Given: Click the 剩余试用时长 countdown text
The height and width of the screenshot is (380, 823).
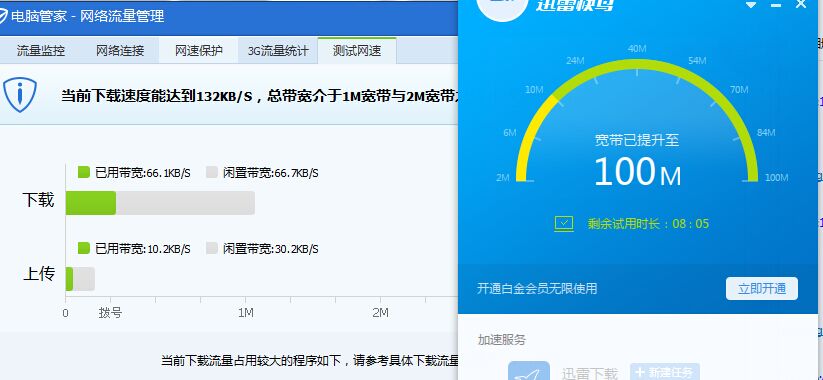Looking at the screenshot, I should [648, 224].
